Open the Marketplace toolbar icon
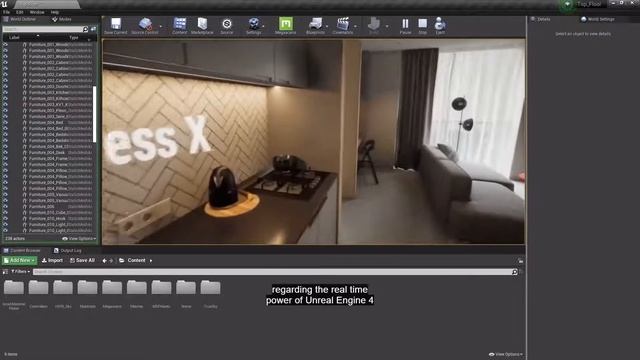Image resolution: width=640 pixels, height=360 pixels. (x=202, y=24)
